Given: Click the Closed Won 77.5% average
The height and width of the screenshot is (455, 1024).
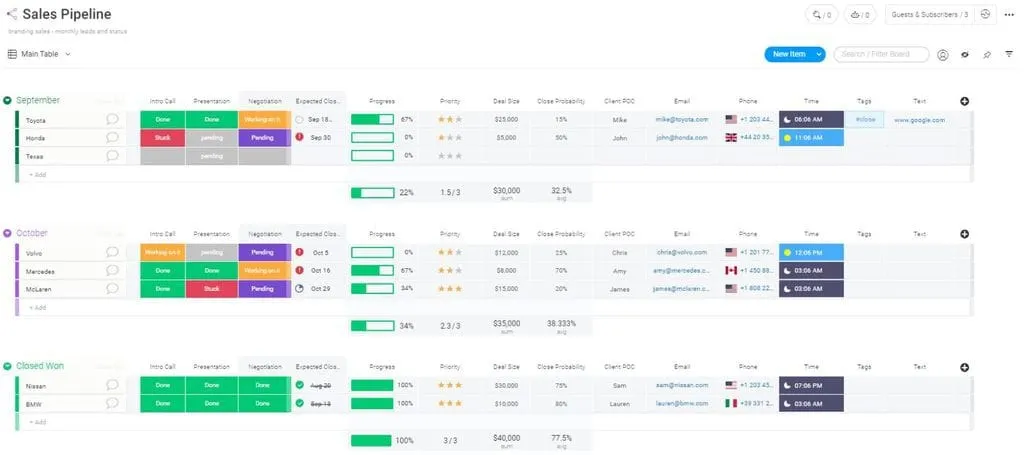Looking at the screenshot, I should tap(561, 438).
